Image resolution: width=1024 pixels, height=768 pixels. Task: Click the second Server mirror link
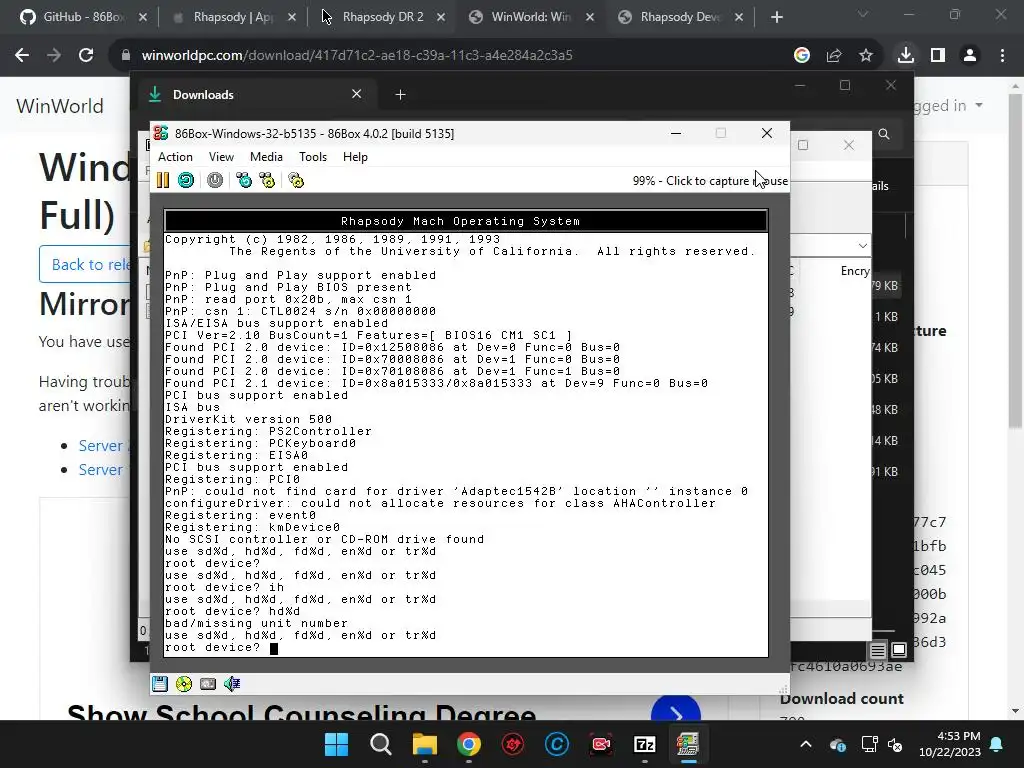coord(101,470)
